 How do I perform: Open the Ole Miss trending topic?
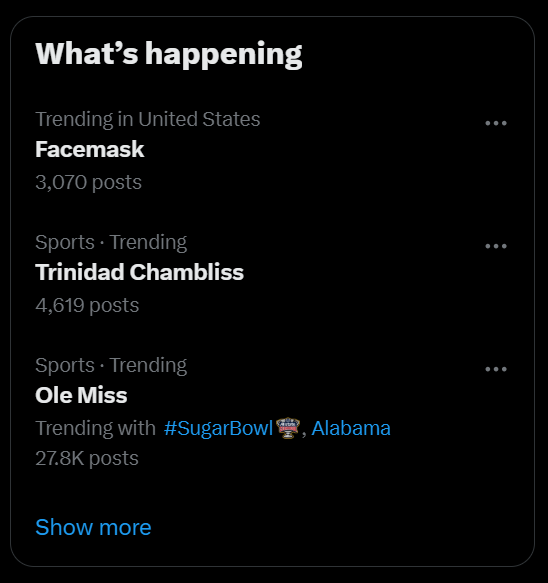click(81, 395)
